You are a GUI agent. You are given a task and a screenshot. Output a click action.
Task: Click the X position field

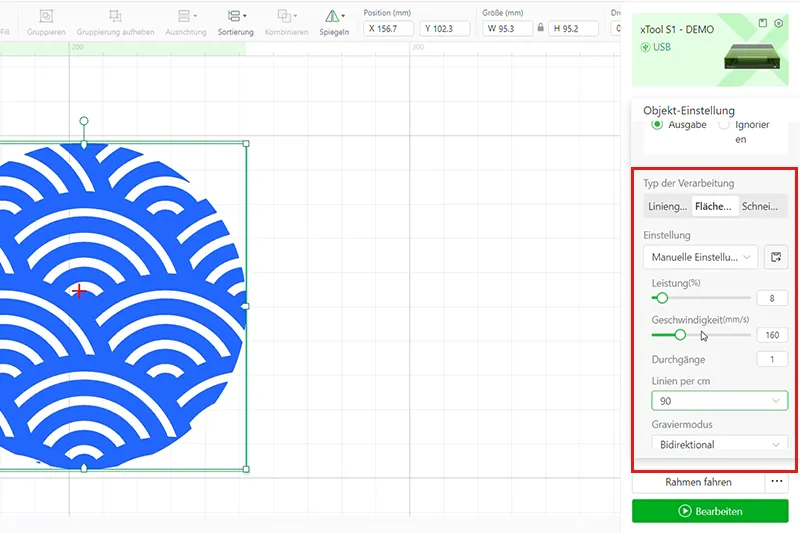pyautogui.click(x=388, y=29)
